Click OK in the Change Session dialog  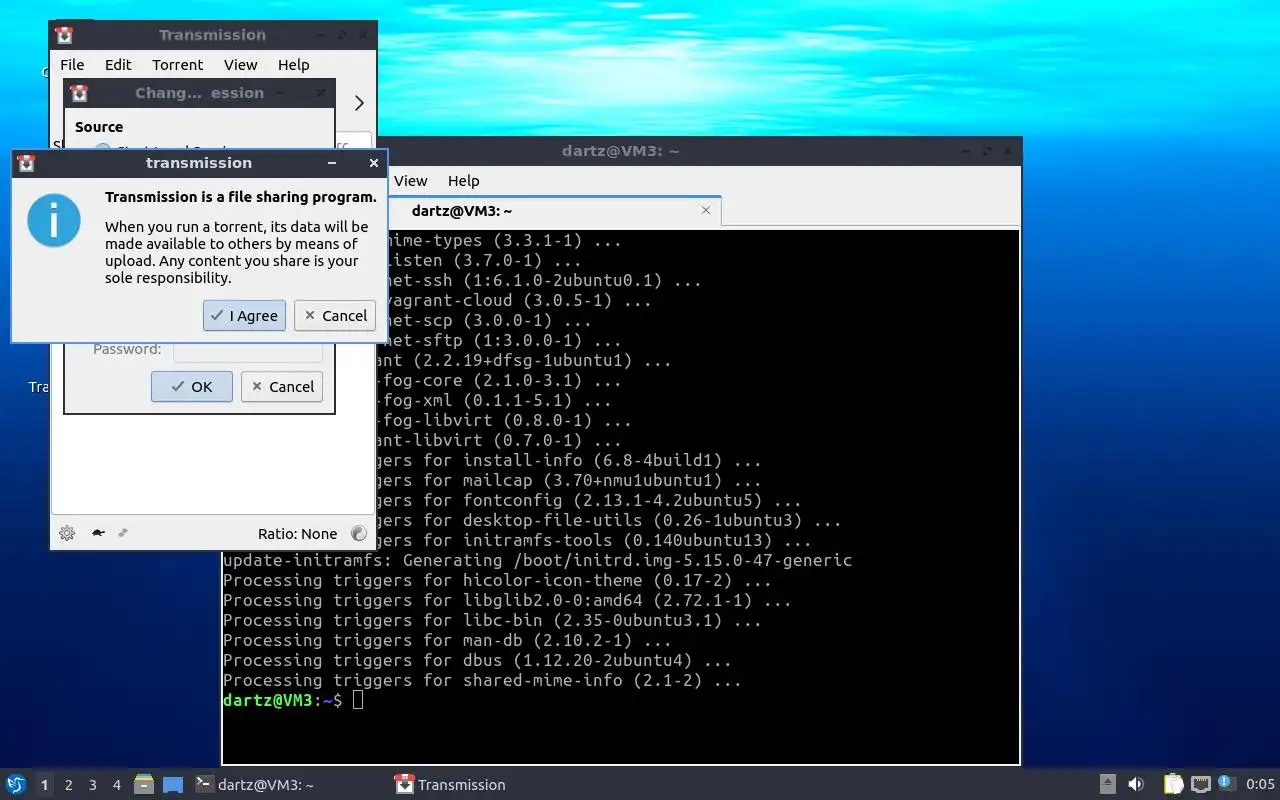pos(192,387)
